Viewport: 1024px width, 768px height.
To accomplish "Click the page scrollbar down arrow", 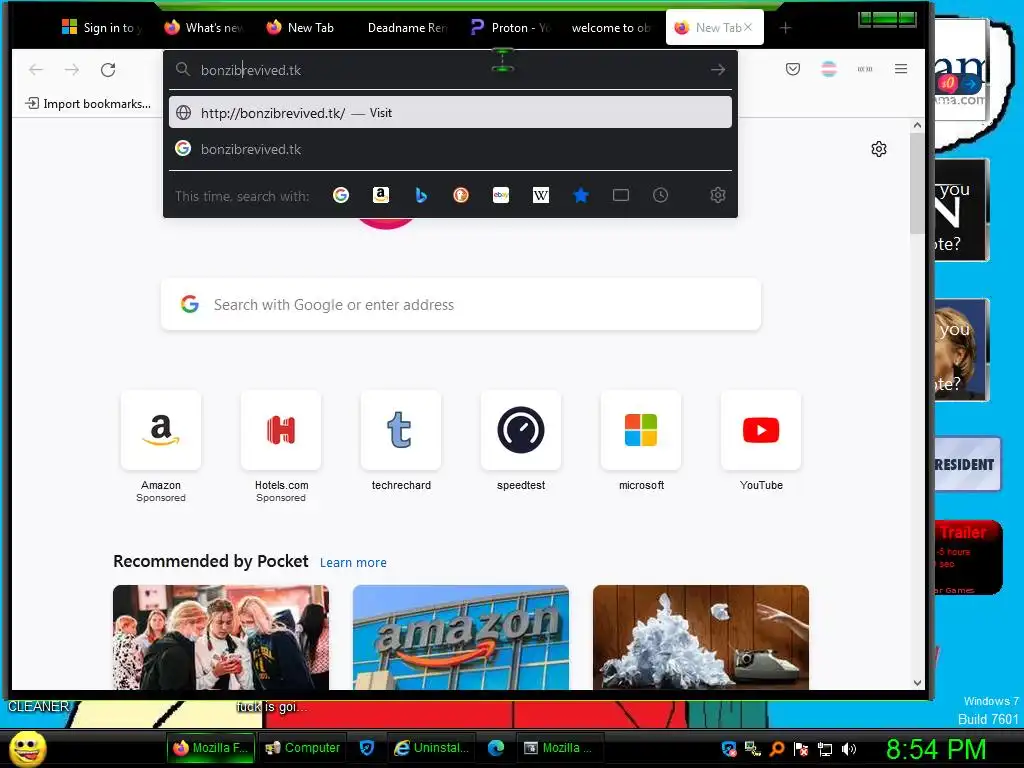I will 917,683.
